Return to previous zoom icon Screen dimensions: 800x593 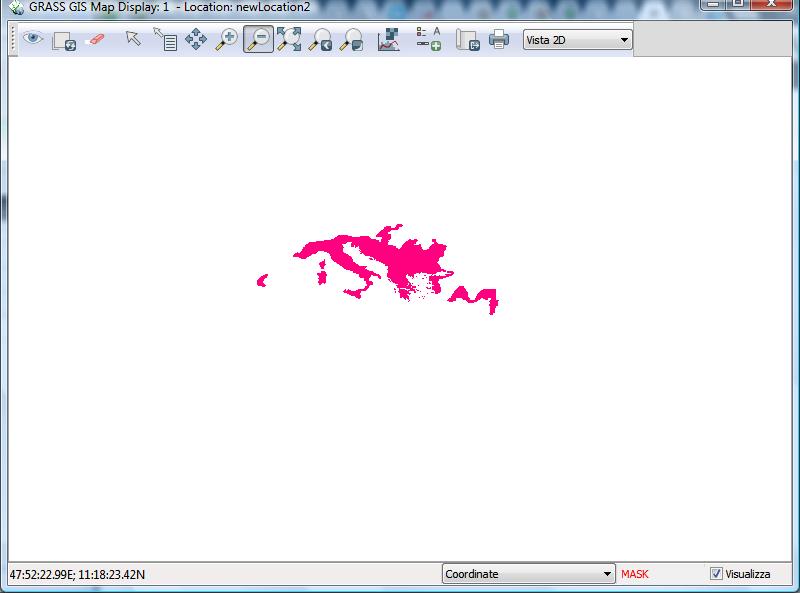[320, 40]
